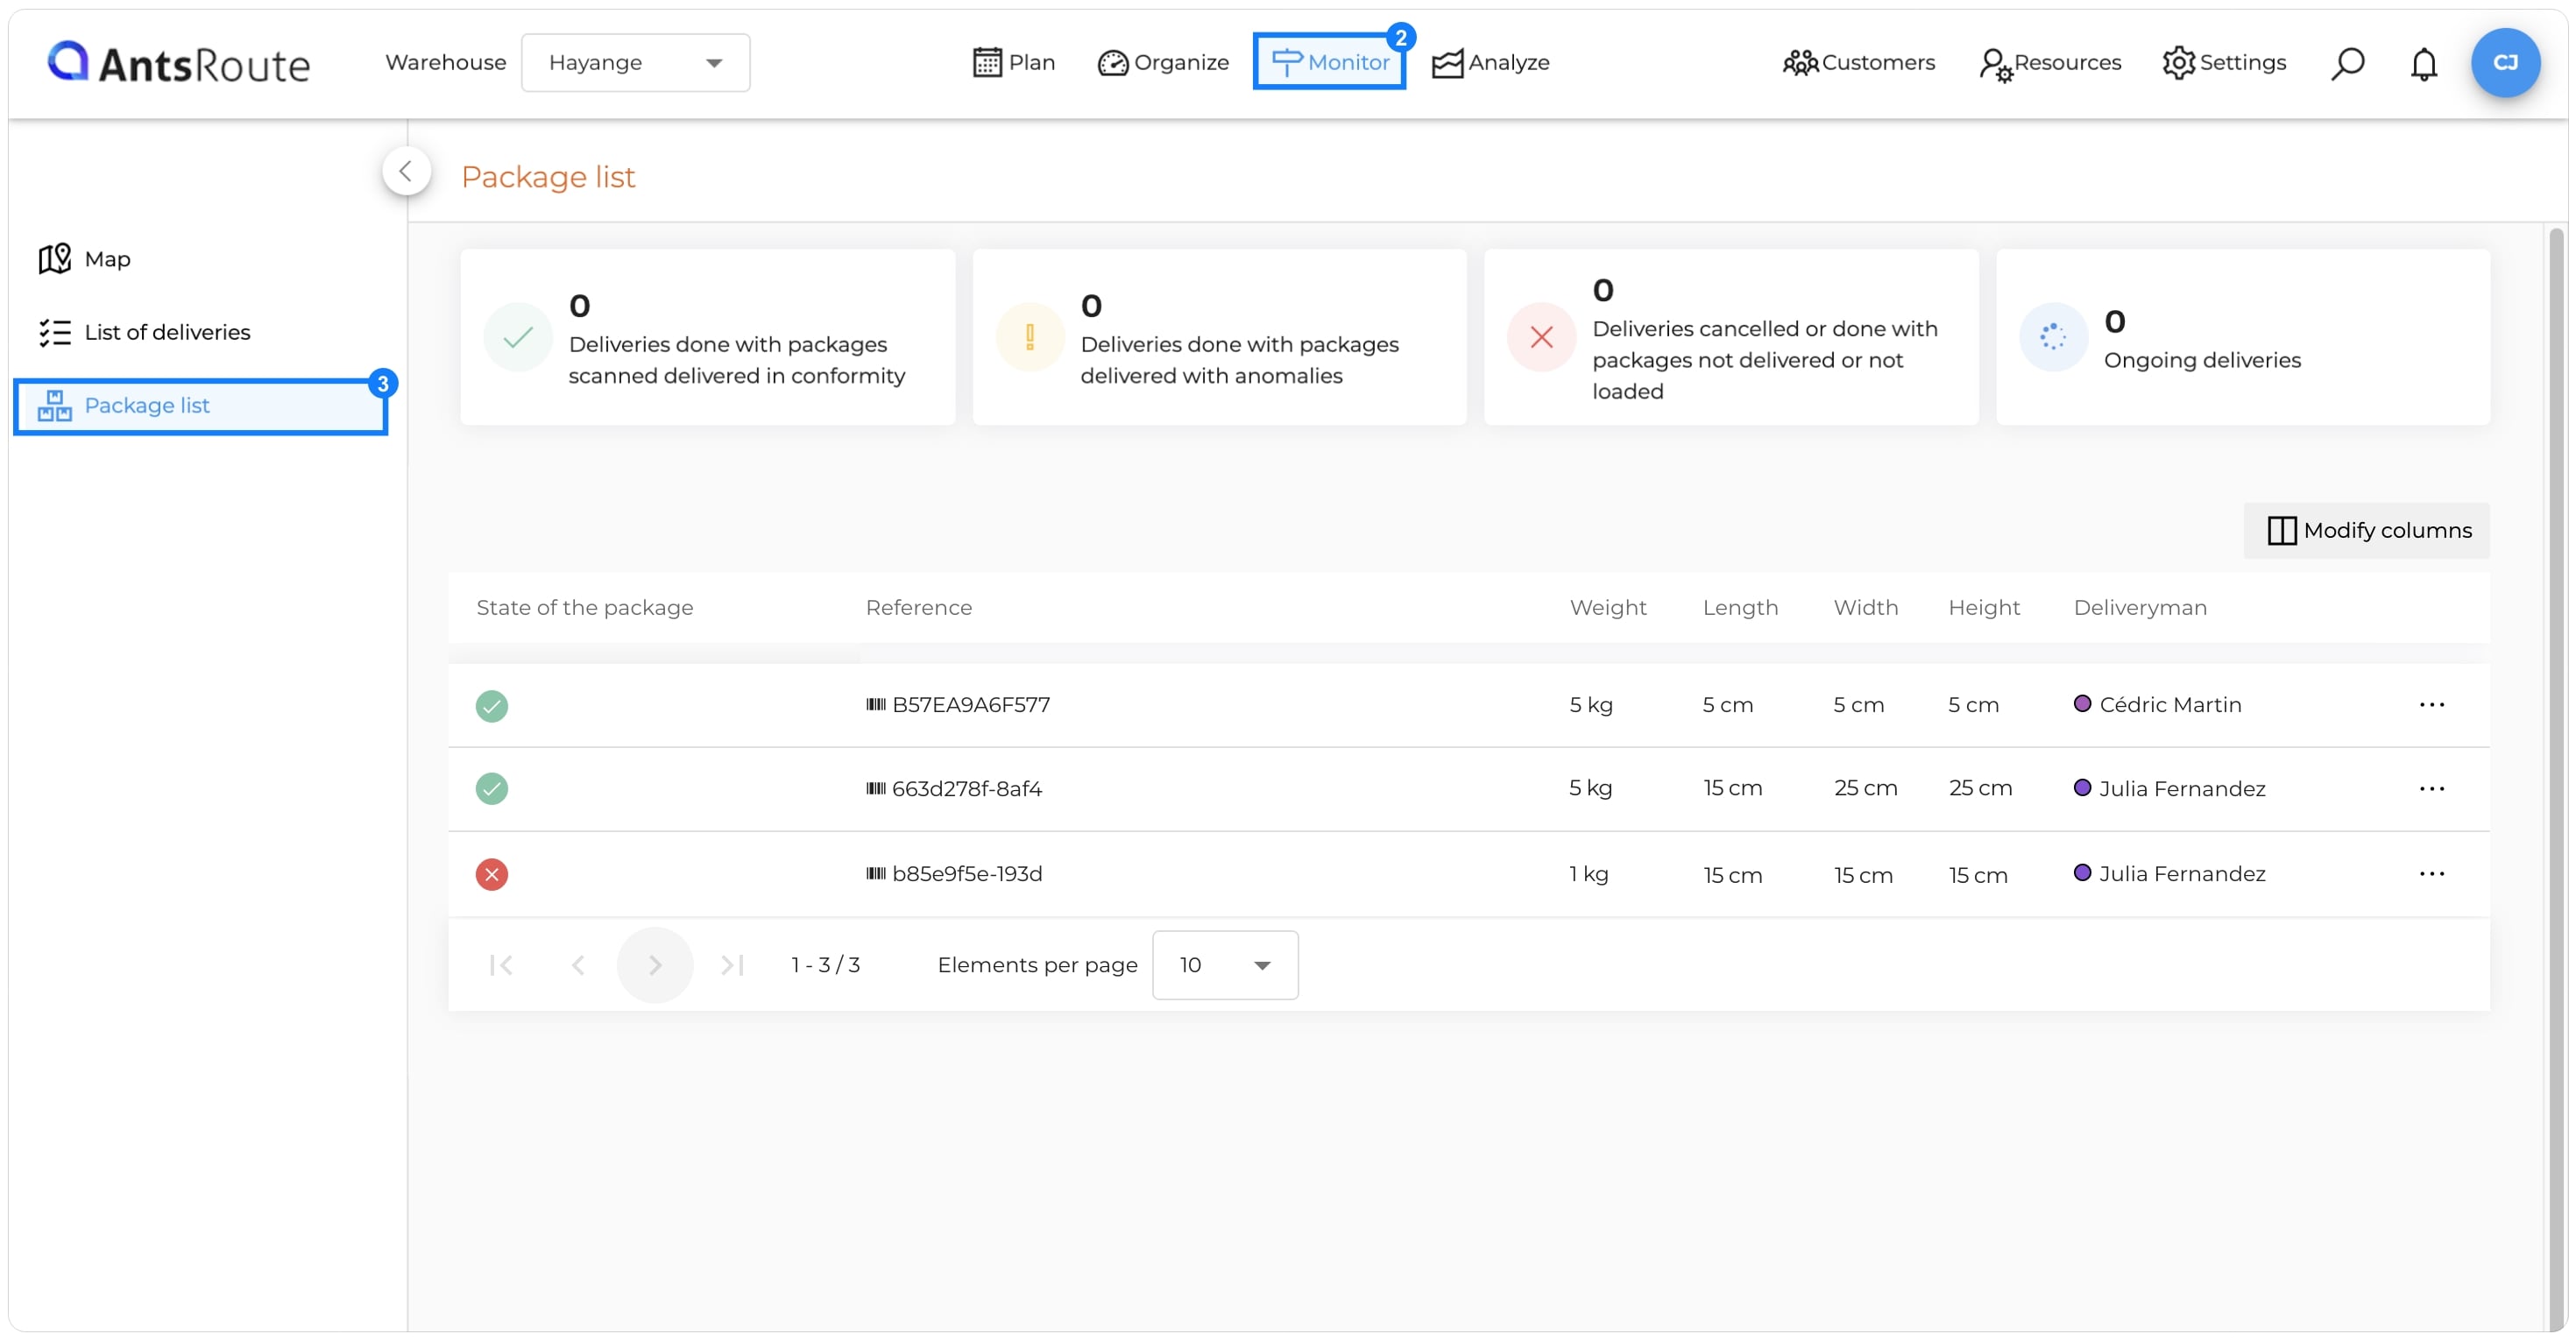
Task: Click Cédric Martin's purple color dot
Action: [2082, 704]
